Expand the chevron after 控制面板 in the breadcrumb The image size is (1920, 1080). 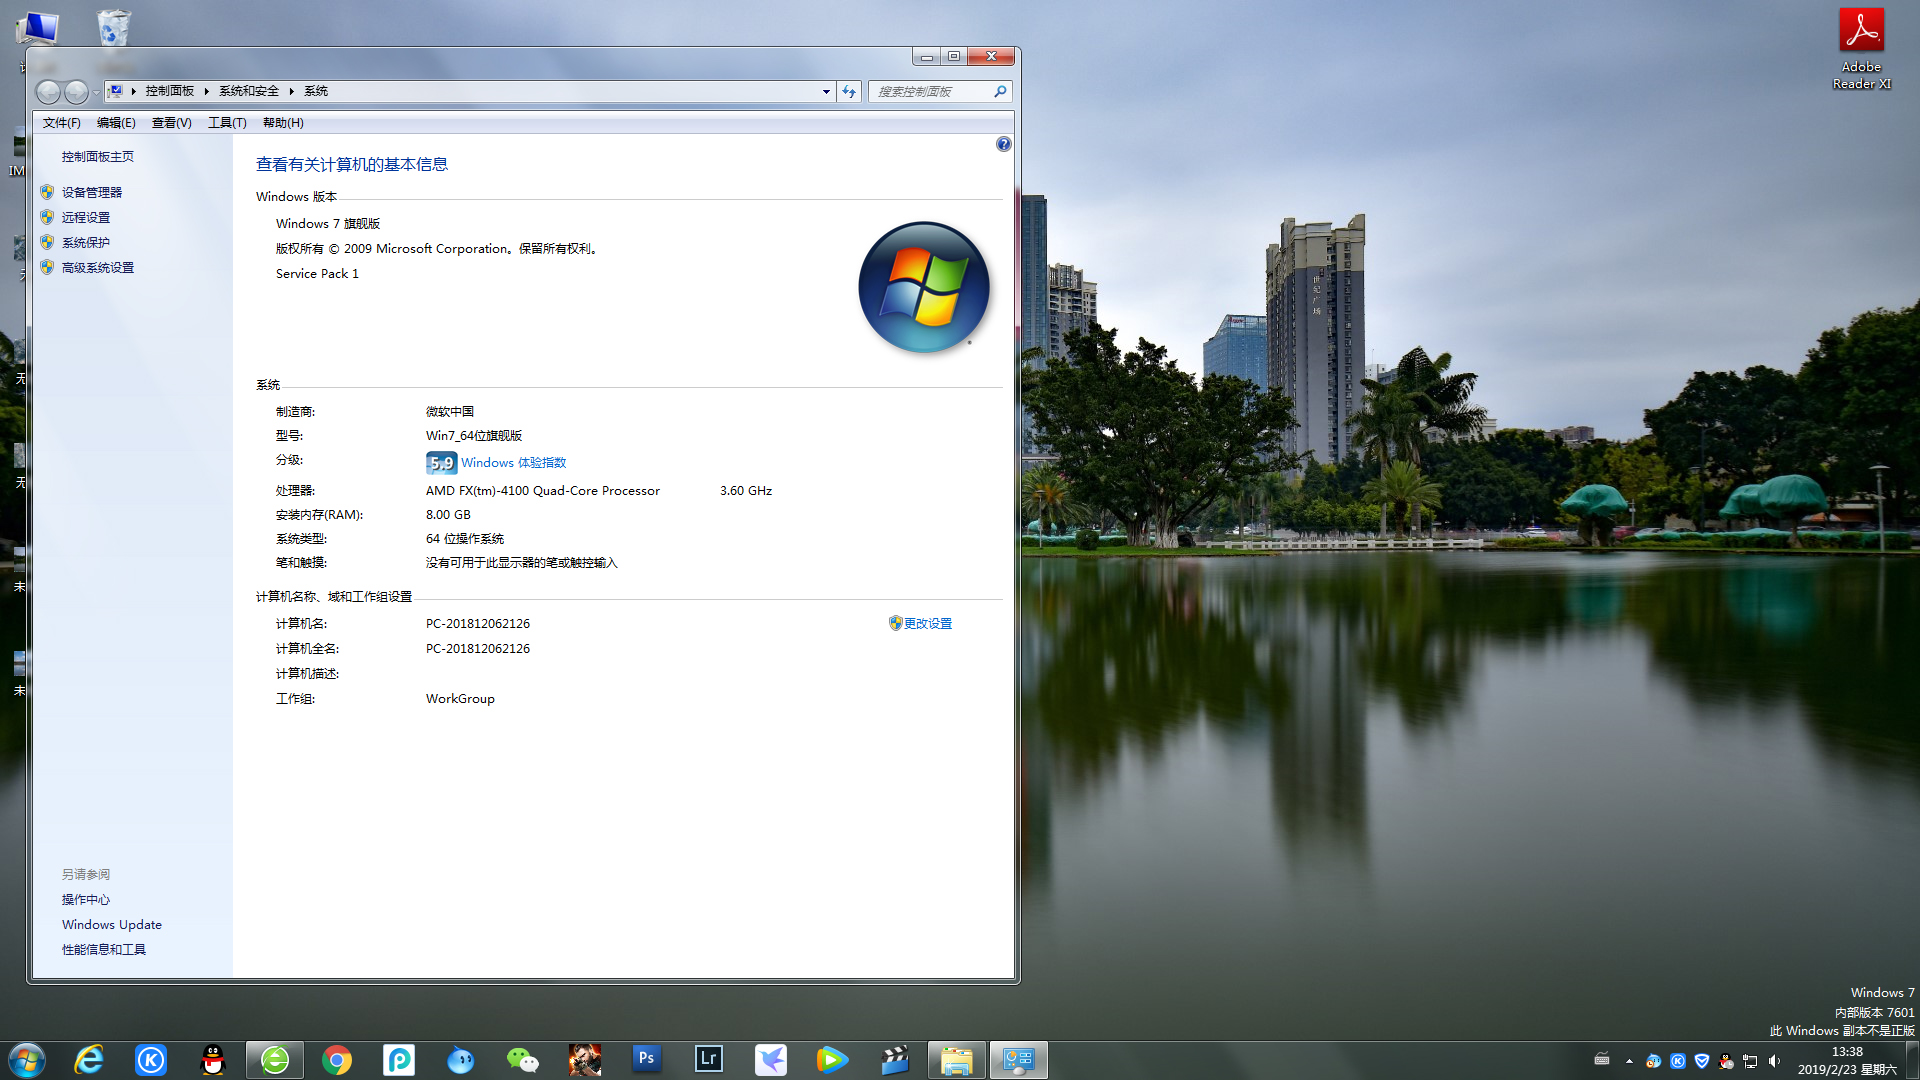click(x=206, y=91)
